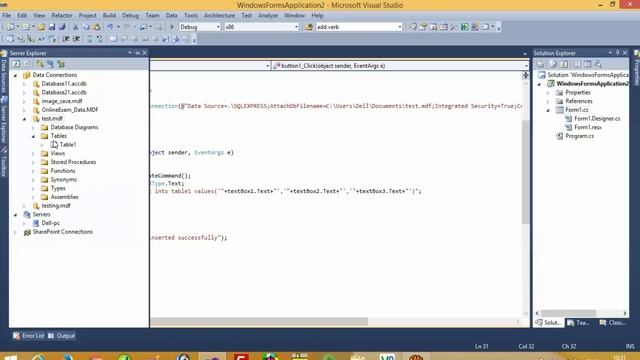Open the Build menu
The image size is (640, 360).
click(109, 16)
